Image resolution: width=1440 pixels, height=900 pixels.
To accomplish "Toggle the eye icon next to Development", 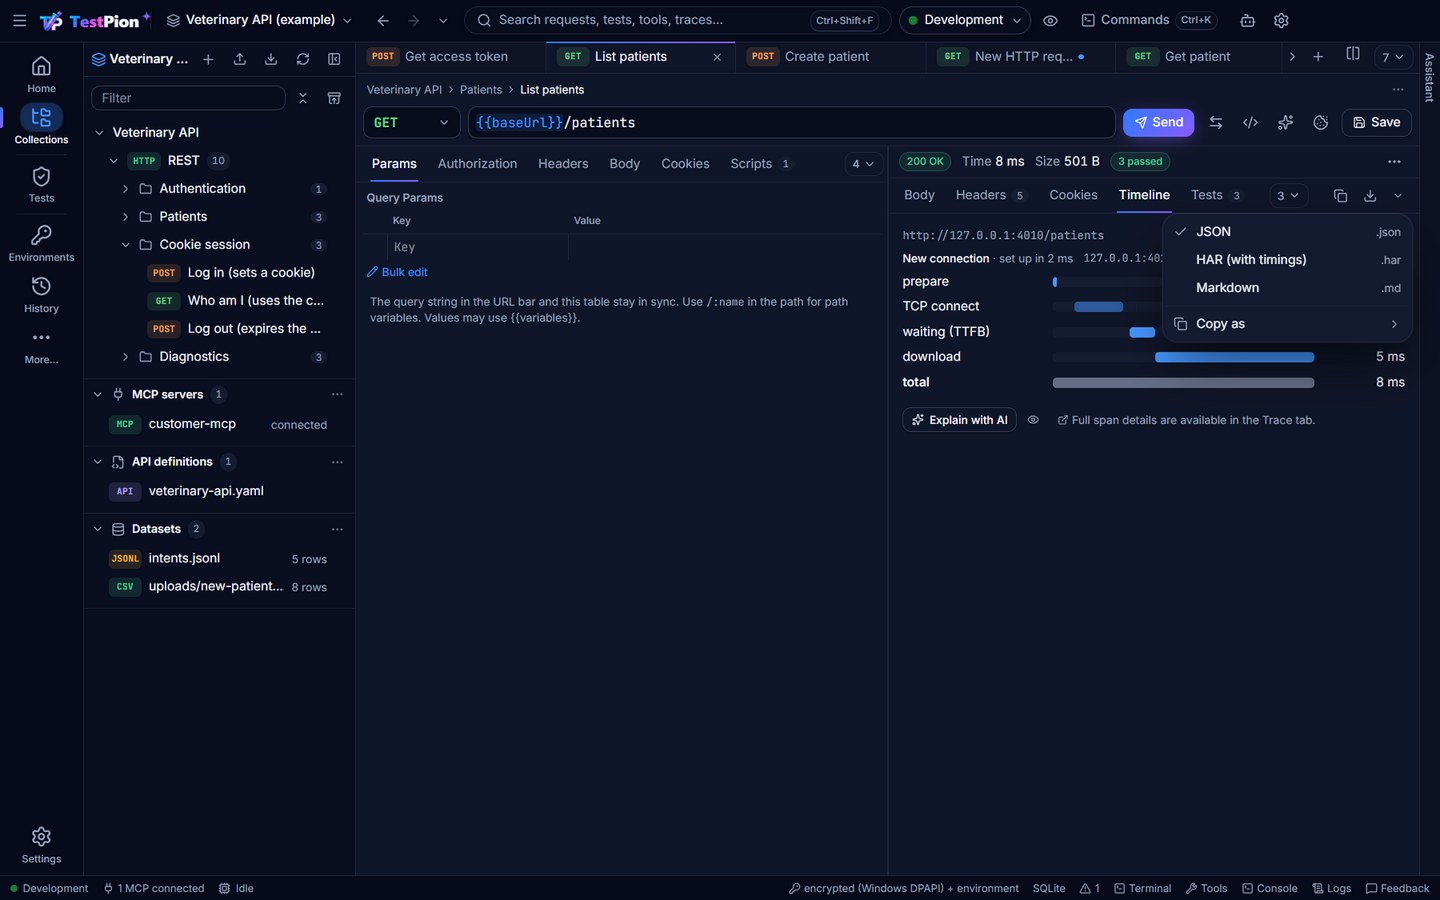I will point(1050,20).
